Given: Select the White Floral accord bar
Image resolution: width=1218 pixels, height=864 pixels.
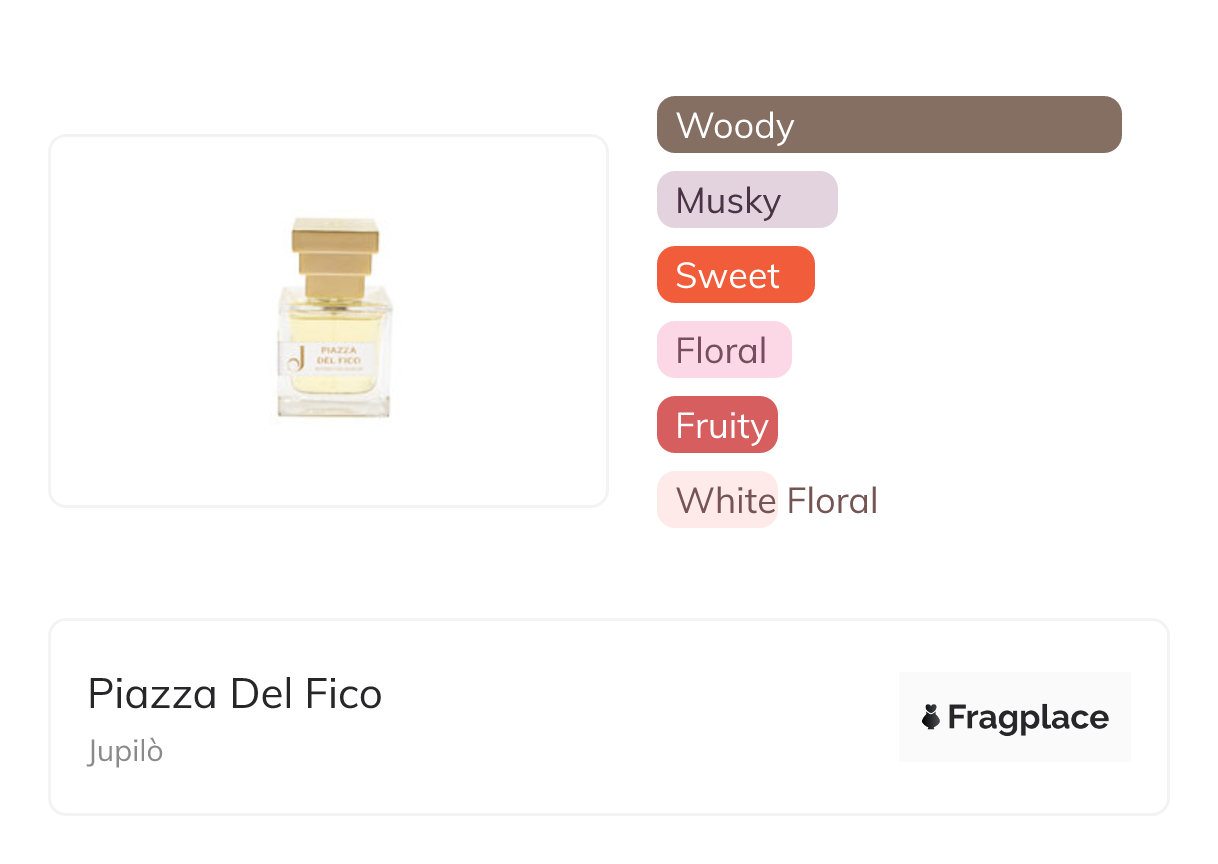Looking at the screenshot, I should pyautogui.click(x=716, y=500).
